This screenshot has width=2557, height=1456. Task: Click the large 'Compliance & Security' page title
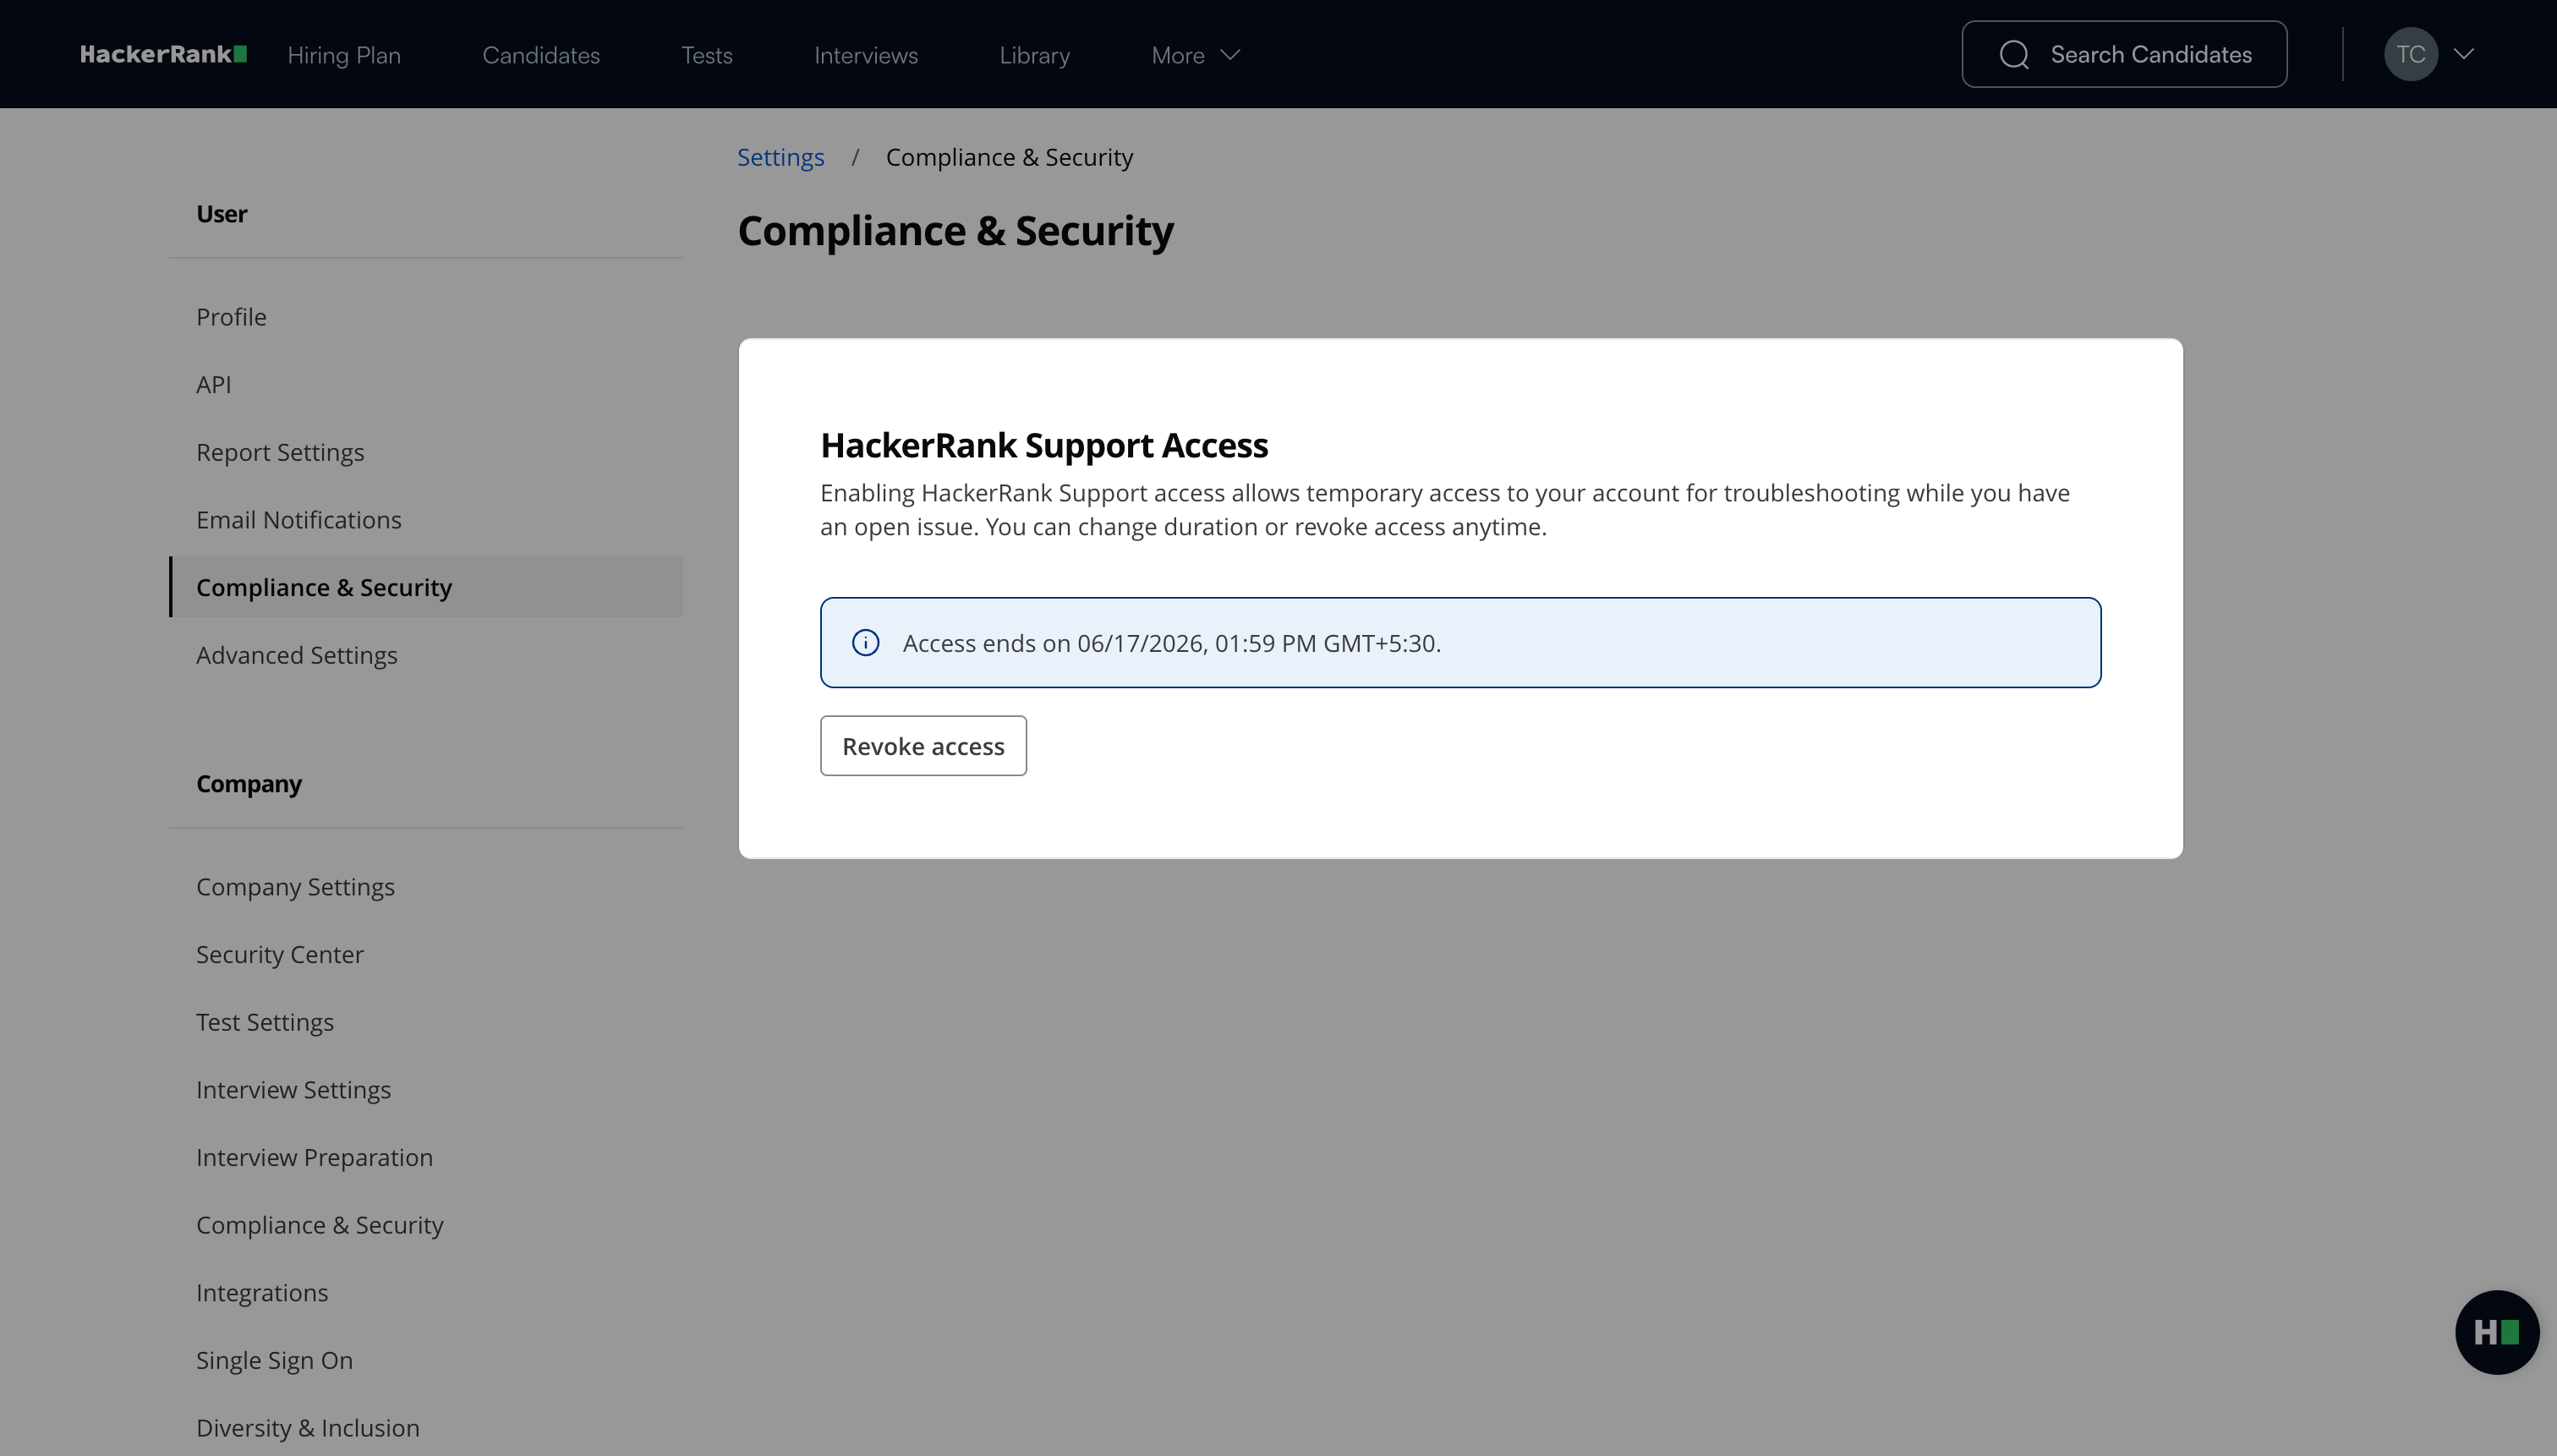point(955,231)
